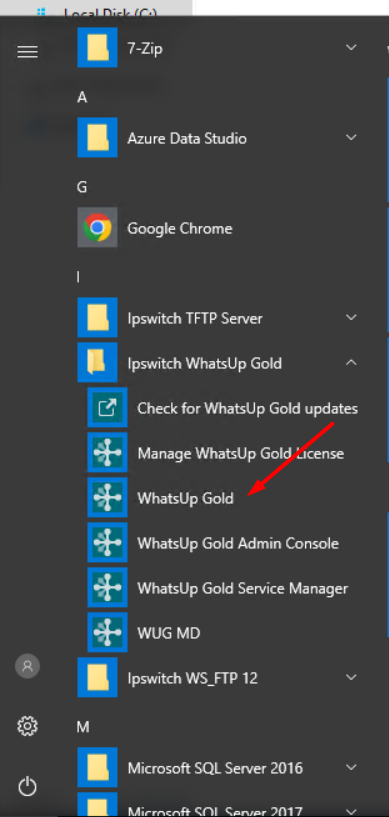Click the Ipswitch WhatsUp Gold label
389x817 pixels.
[x=205, y=363]
